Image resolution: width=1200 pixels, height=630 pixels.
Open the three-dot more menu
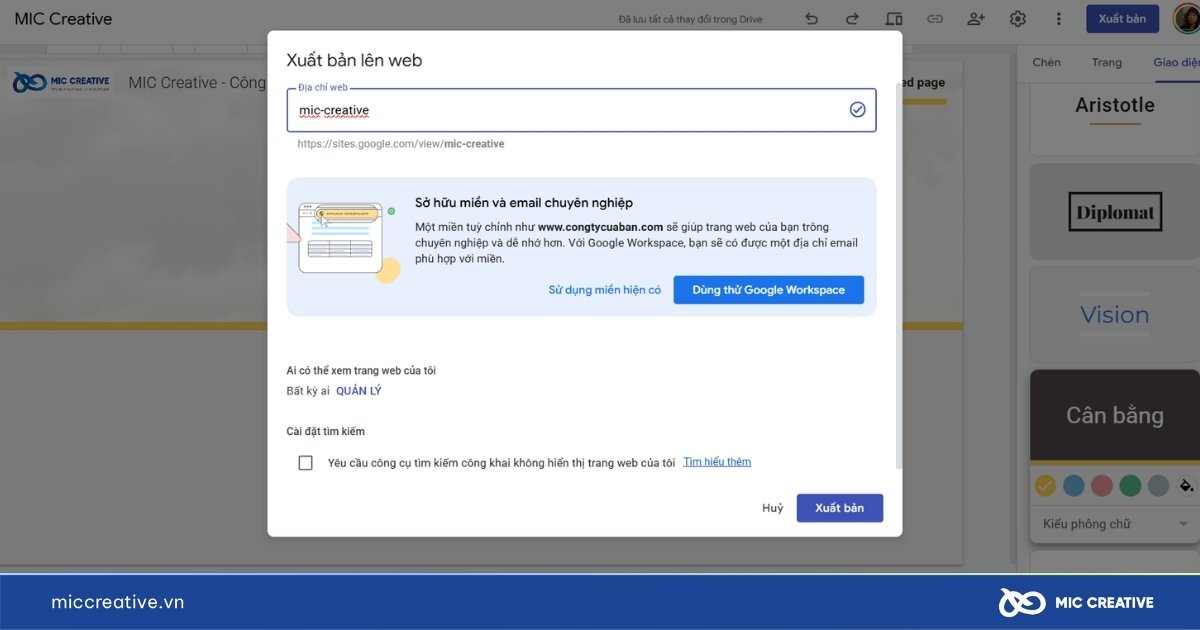(x=1059, y=19)
